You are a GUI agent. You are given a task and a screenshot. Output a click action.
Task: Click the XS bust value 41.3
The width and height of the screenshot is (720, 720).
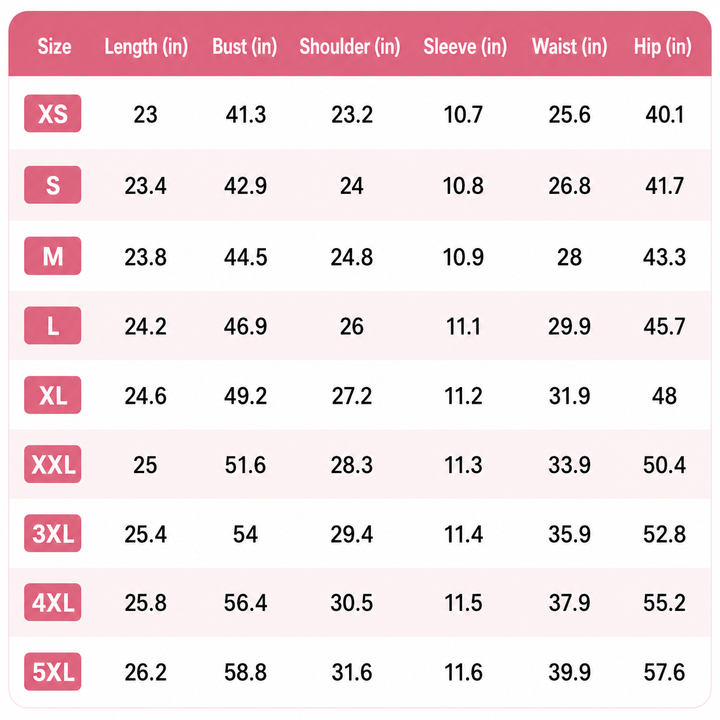[x=246, y=114]
